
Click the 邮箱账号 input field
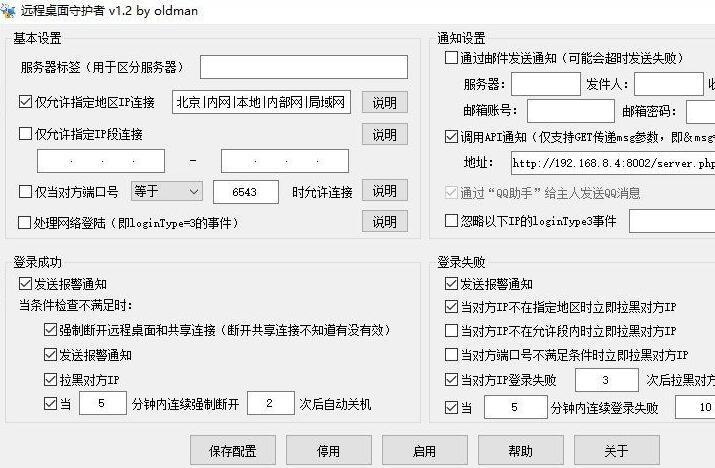pos(571,111)
